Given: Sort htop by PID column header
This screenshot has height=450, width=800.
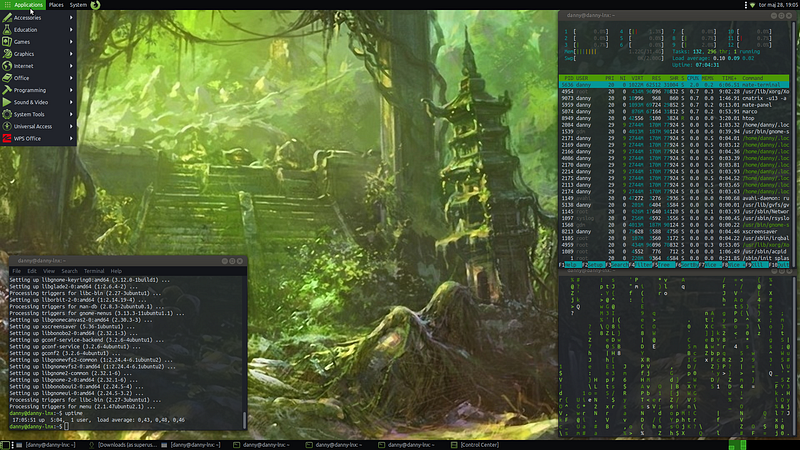Looking at the screenshot, I should tap(569, 78).
